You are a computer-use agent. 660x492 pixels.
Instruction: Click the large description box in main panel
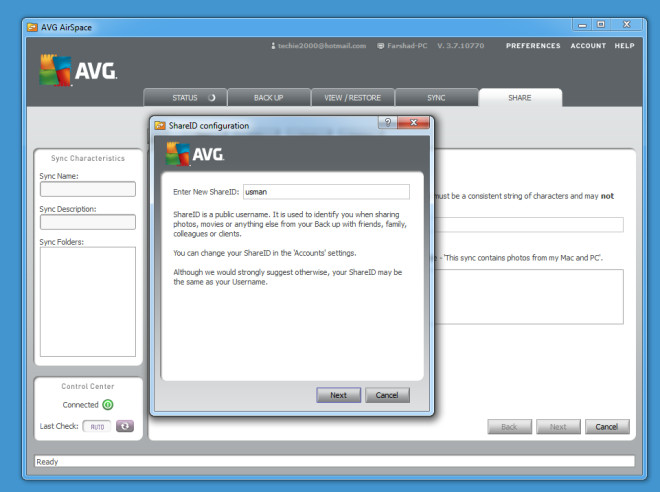point(529,297)
